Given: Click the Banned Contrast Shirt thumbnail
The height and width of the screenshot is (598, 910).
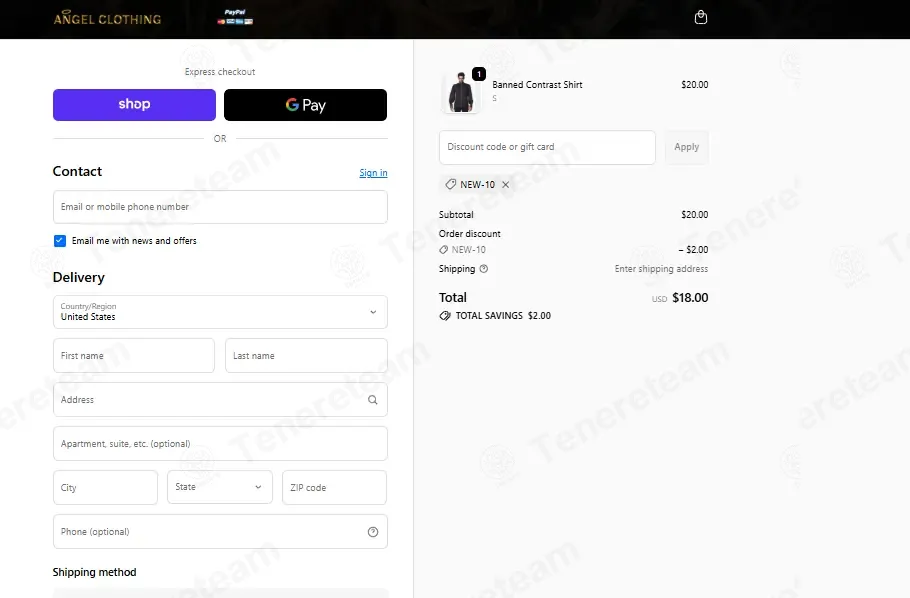Looking at the screenshot, I should 461,93.
